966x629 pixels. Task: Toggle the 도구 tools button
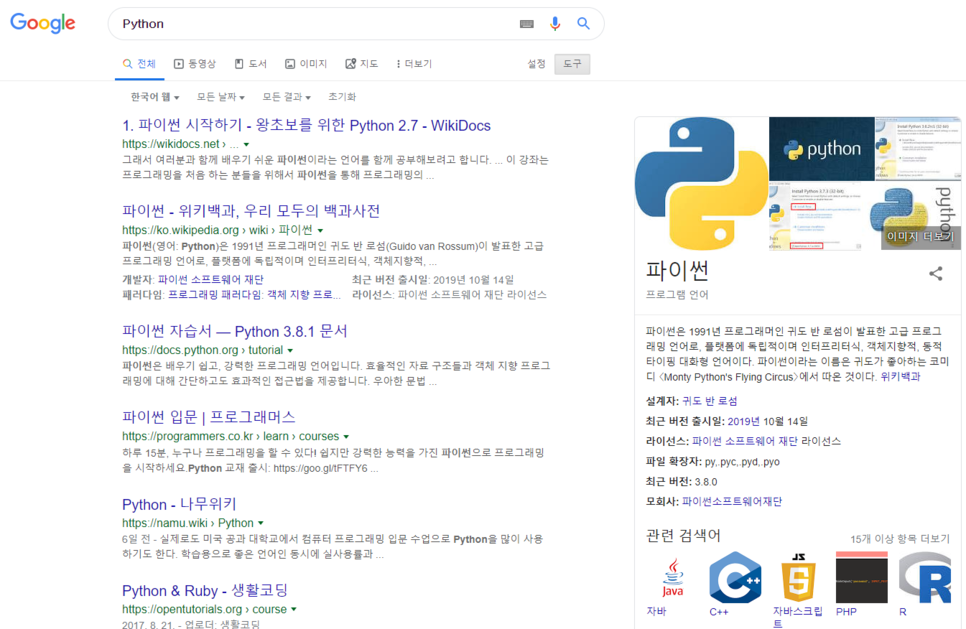click(572, 64)
